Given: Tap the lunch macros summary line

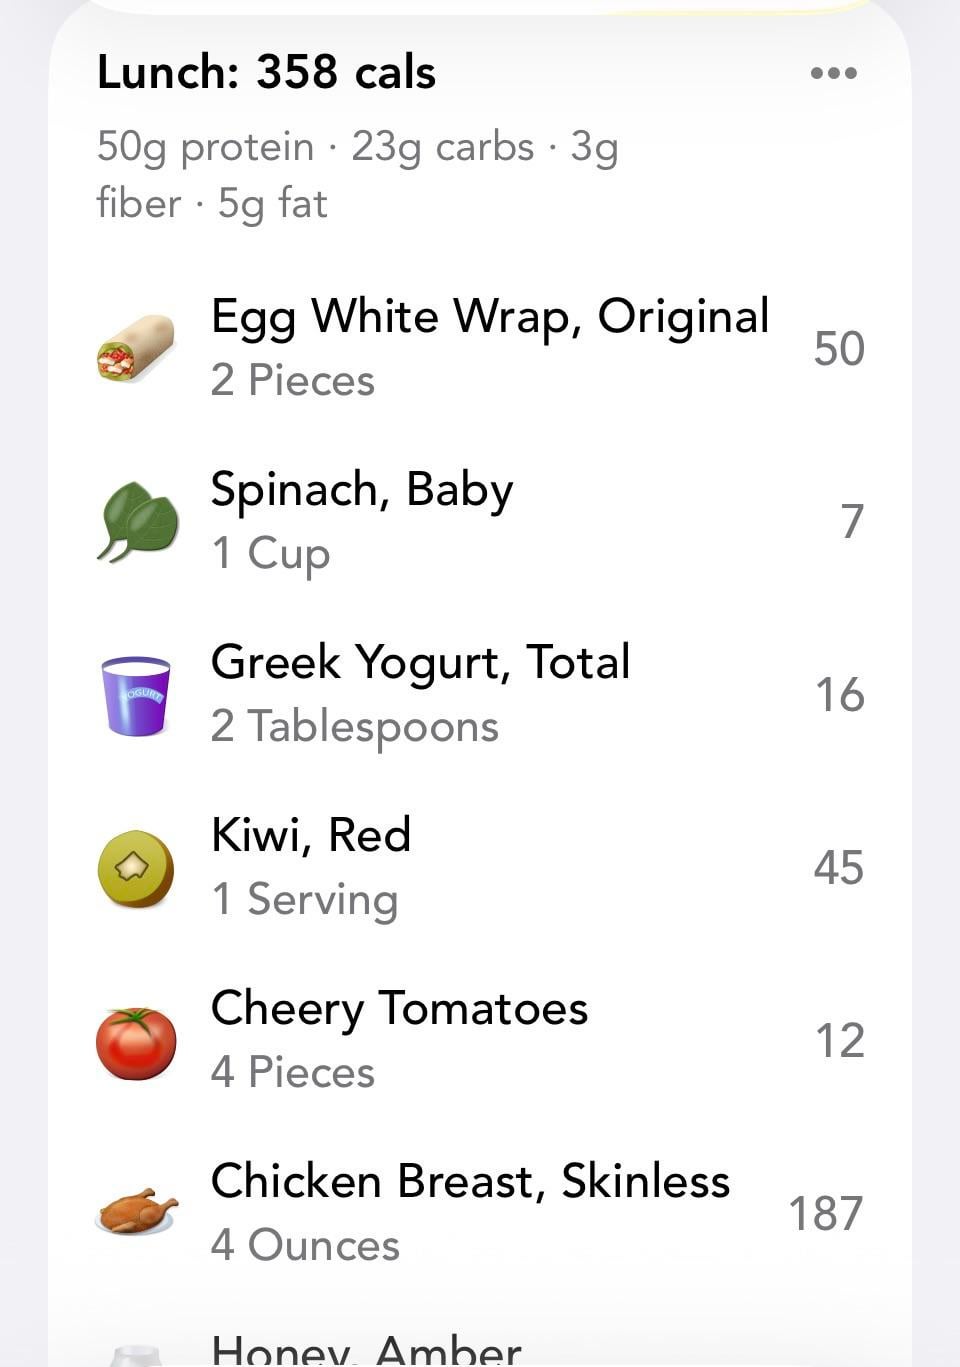Looking at the screenshot, I should click(x=357, y=175).
